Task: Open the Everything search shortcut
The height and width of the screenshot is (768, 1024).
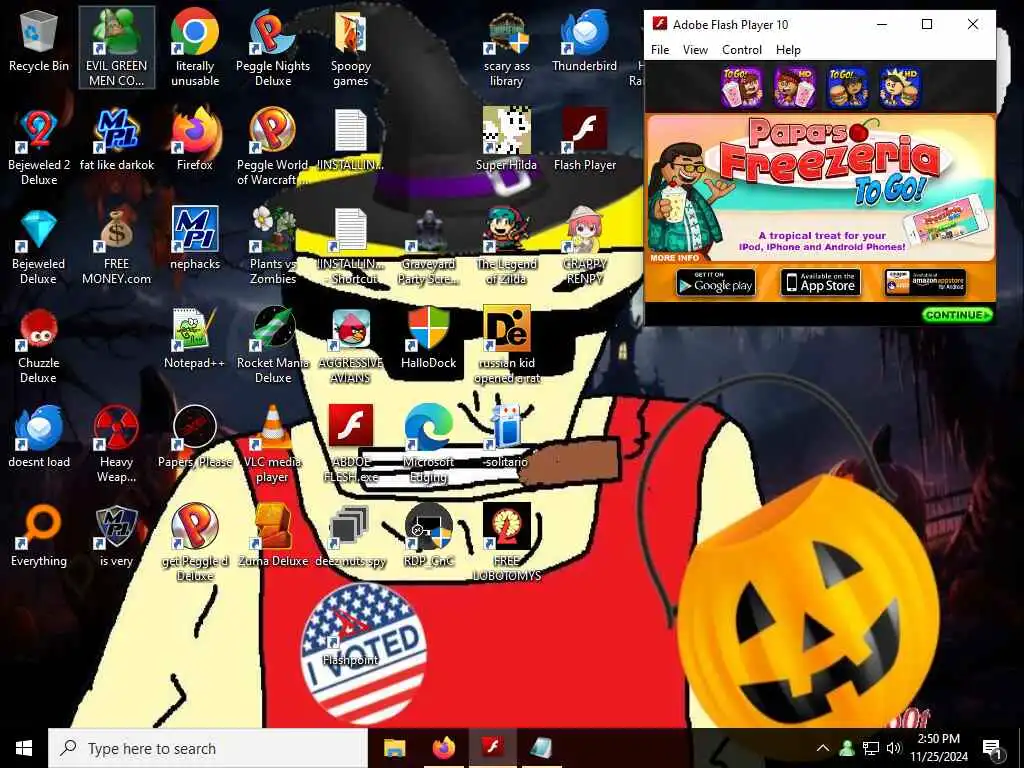Action: point(39,537)
